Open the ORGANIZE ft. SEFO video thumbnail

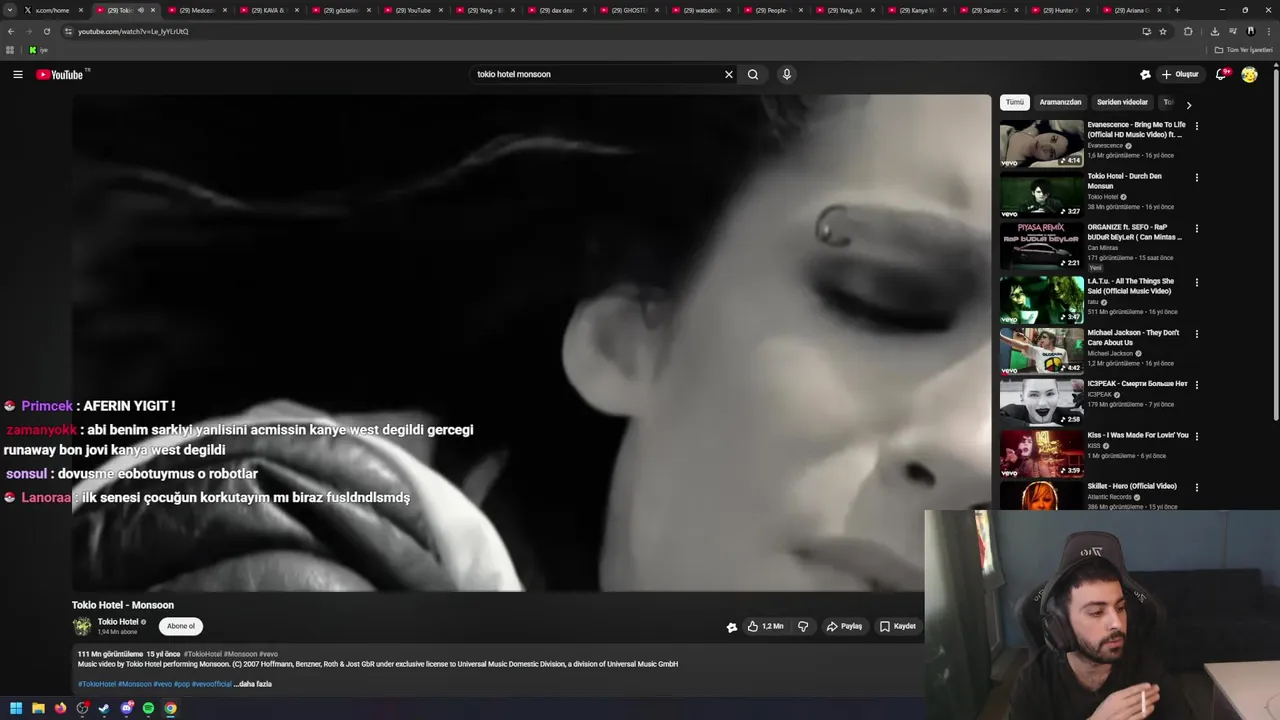coord(1042,246)
